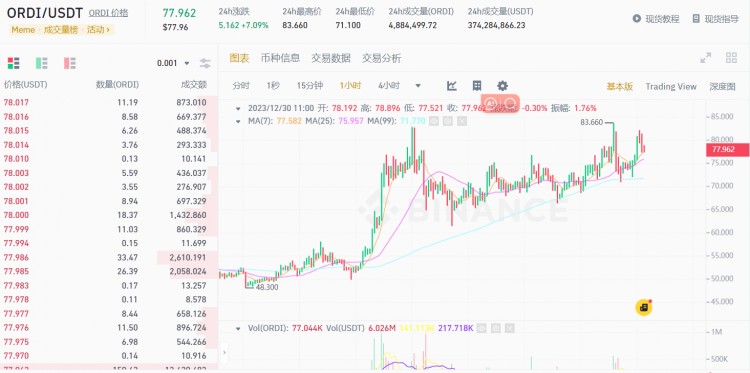Expand the chart to fullscreen
Screen dimensions: 750x373
(x=706, y=58)
